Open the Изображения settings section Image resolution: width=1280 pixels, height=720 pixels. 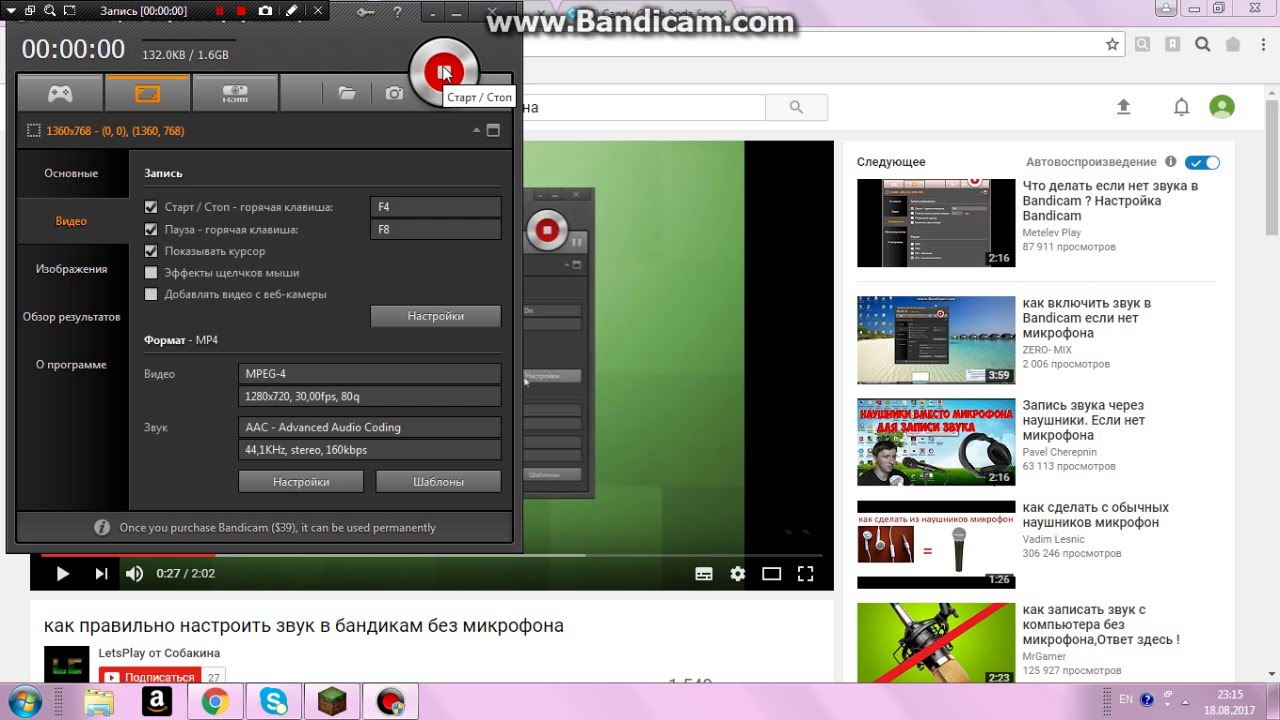point(71,269)
